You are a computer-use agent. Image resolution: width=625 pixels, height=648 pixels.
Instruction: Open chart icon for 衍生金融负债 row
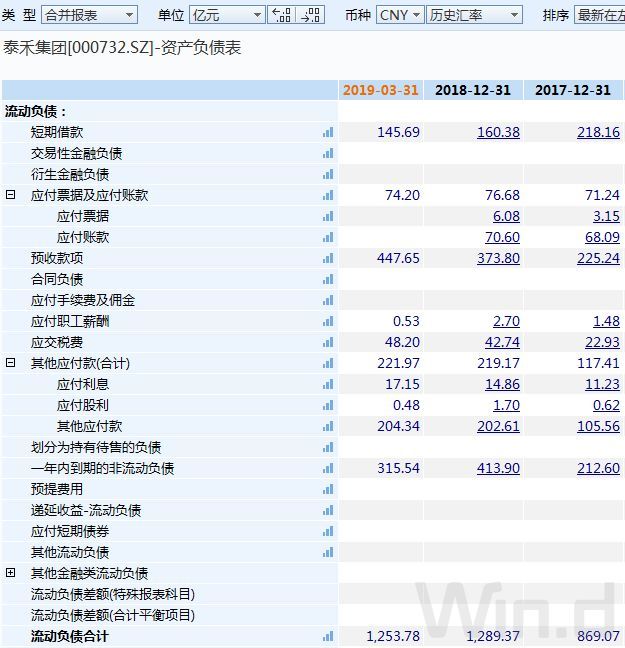coord(328,174)
